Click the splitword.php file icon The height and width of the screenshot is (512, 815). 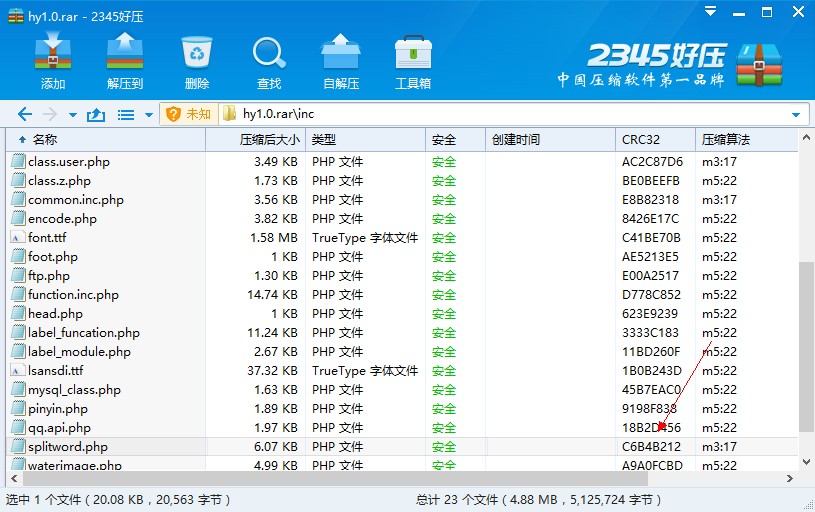18,447
